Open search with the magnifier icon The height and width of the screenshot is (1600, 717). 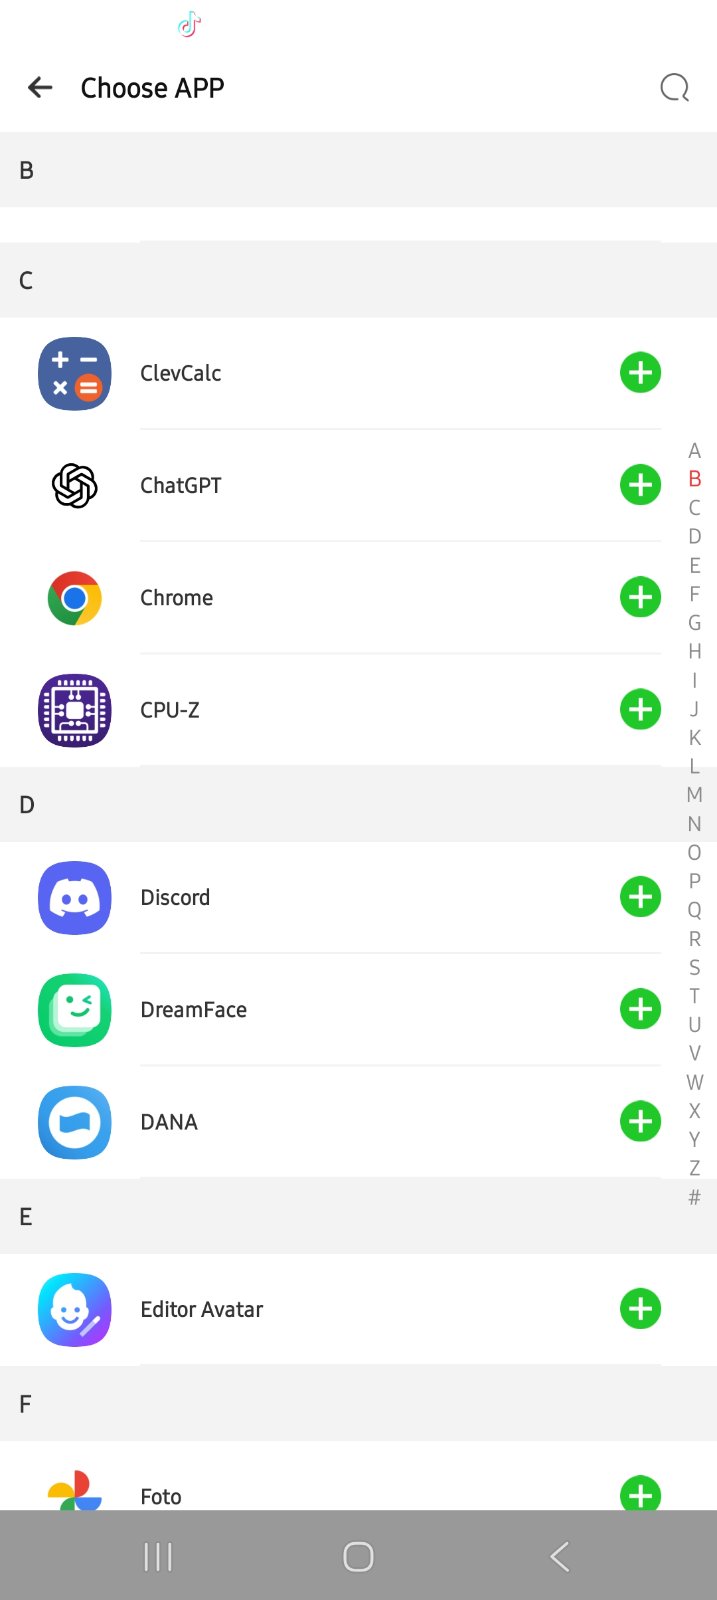coord(675,88)
